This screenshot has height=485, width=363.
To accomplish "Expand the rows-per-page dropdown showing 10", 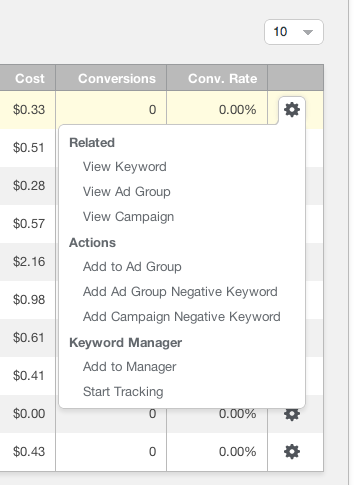I will [x=294, y=32].
